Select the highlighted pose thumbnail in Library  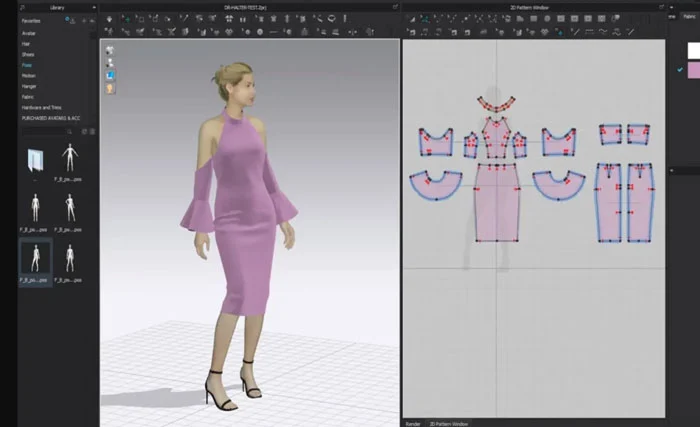(35, 262)
